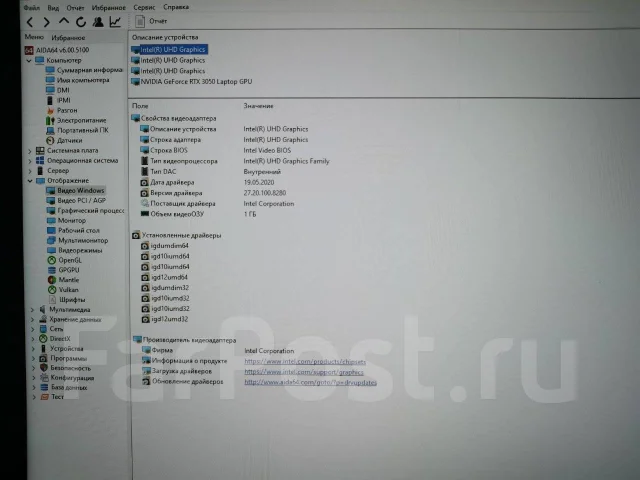Select the IPMI tree item
This screenshot has height=480, width=640.
[58, 100]
